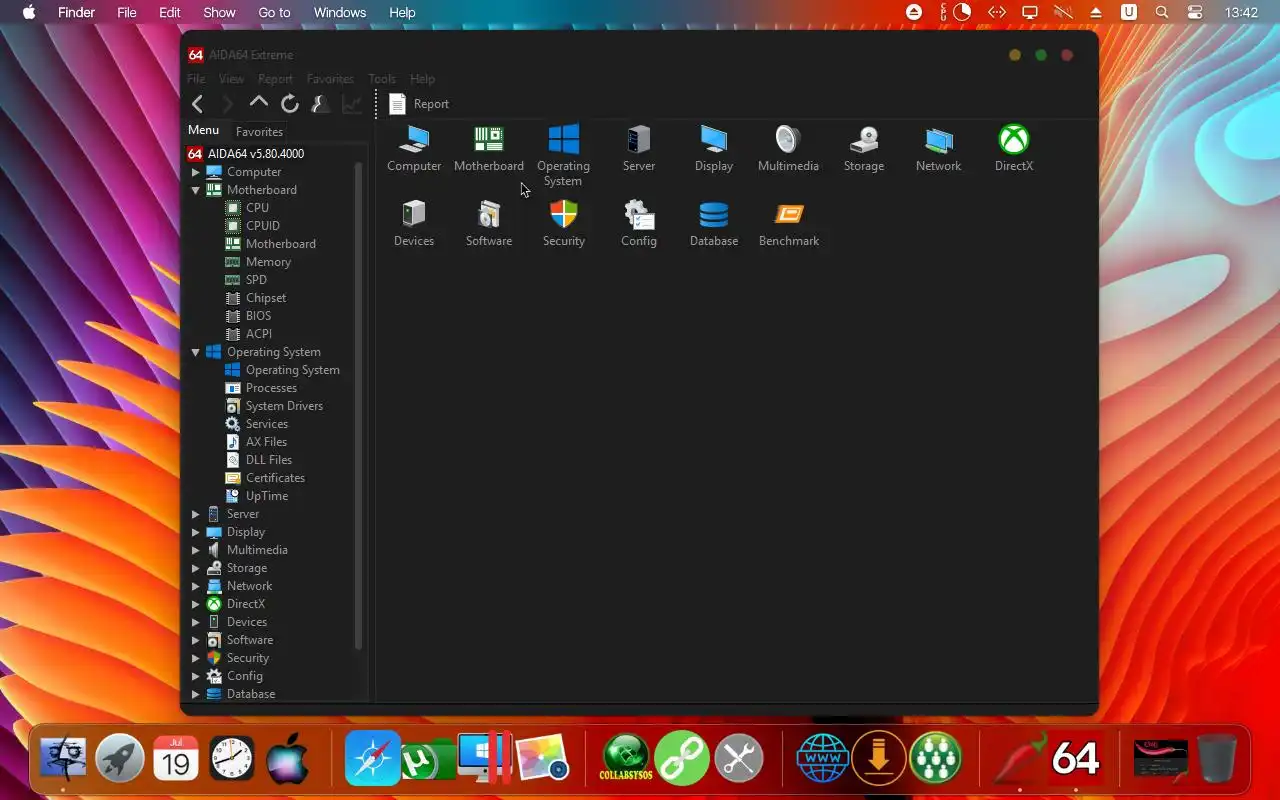Image resolution: width=1280 pixels, height=800 pixels.
Task: Go up one level with up arrow
Action: coord(259,103)
